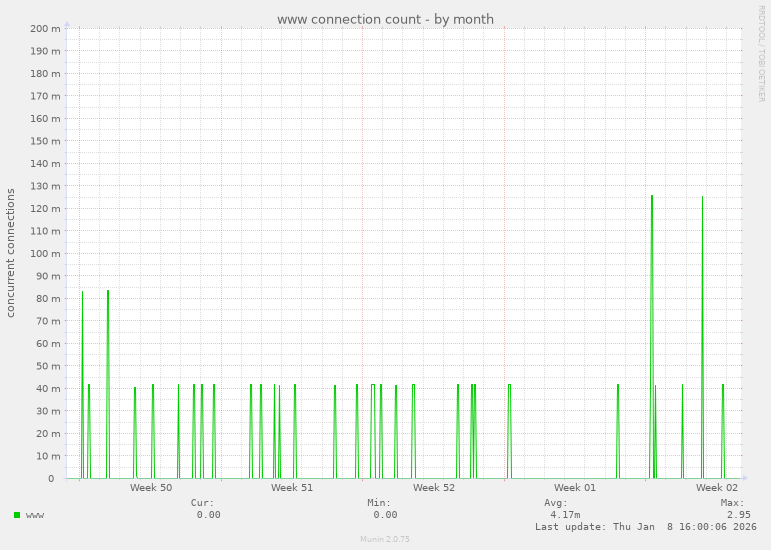
Task: Click the Max value '2.95'
Action: click(x=739, y=515)
